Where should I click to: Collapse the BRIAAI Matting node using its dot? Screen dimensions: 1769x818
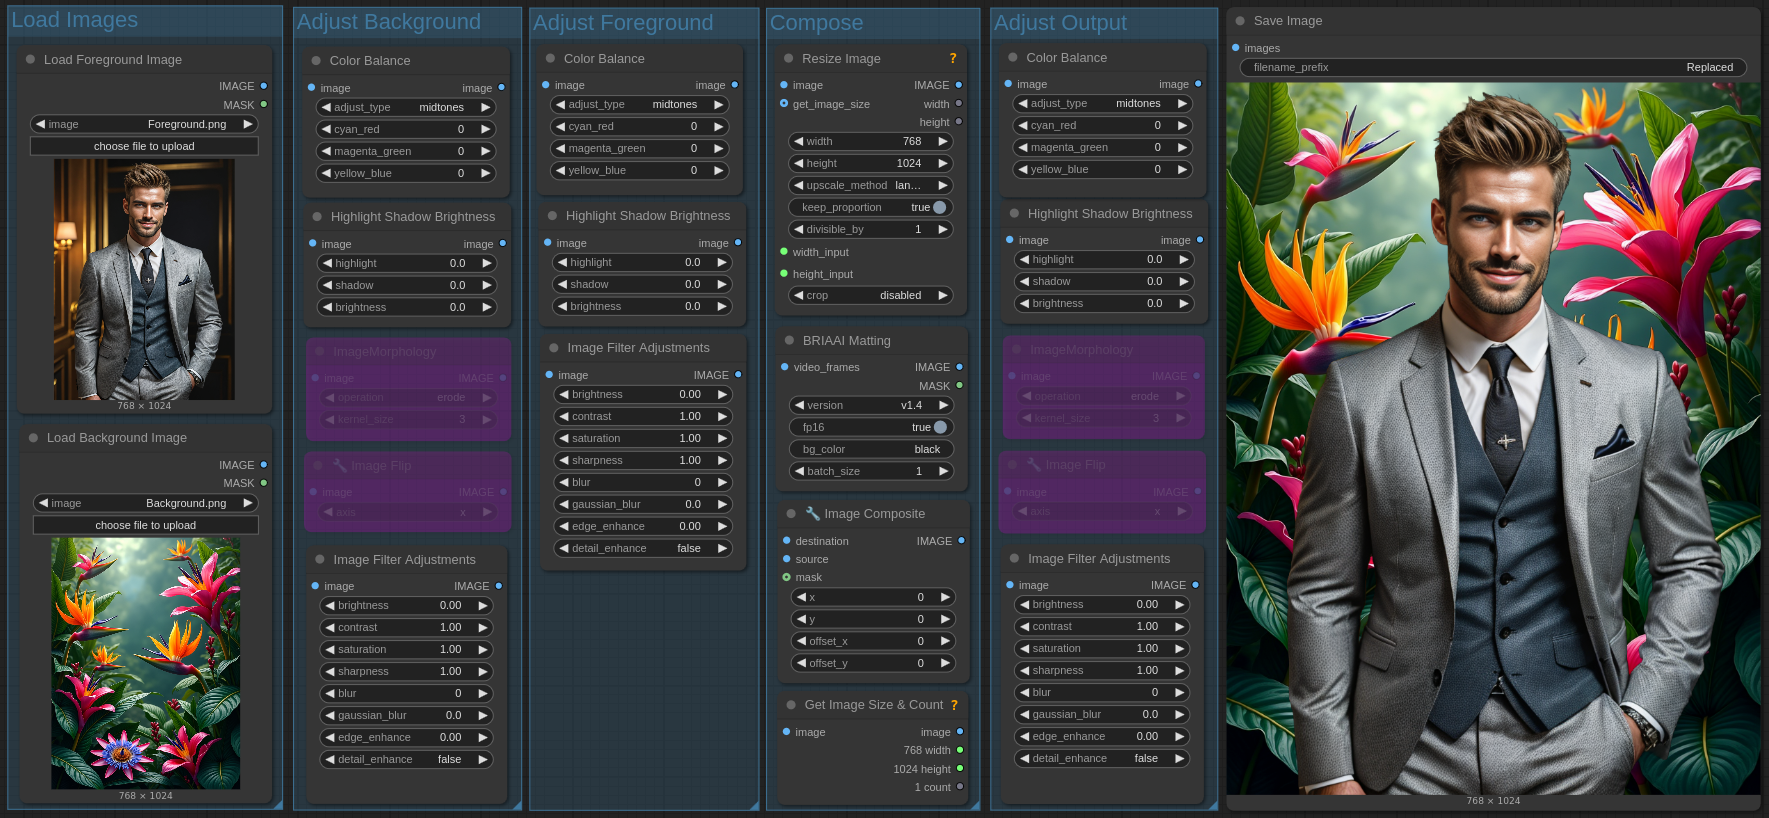789,341
